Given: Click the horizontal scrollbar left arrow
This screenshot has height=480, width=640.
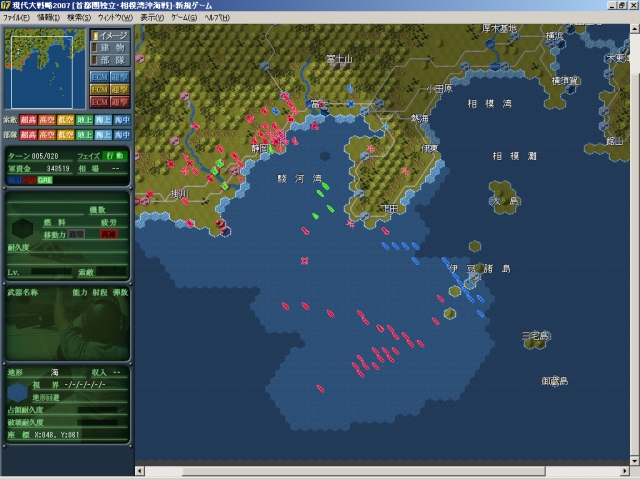Looking at the screenshot, I should 139,471.
